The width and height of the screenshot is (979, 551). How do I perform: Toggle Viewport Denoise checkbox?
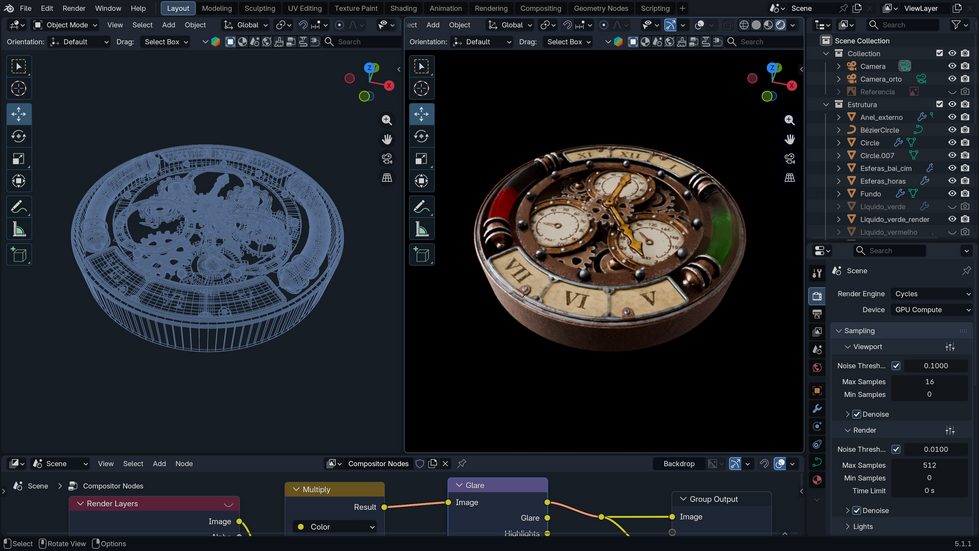[x=857, y=414]
